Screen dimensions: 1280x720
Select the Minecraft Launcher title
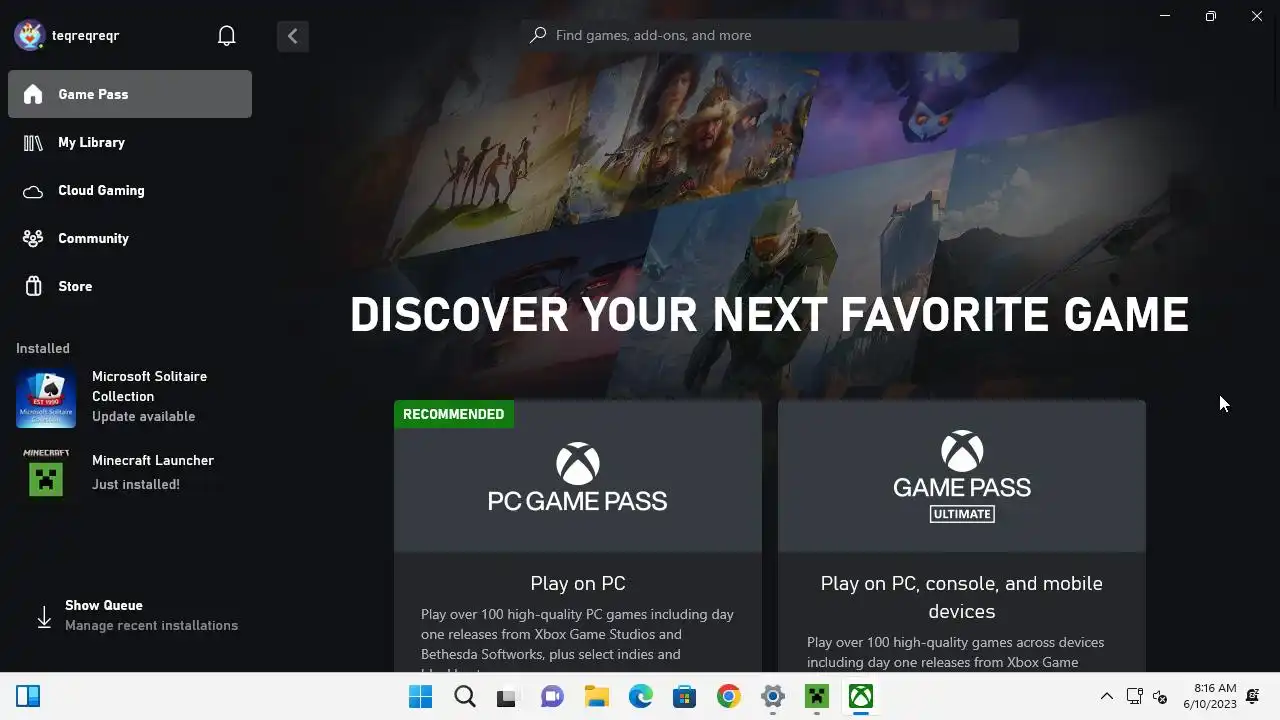[153, 460]
